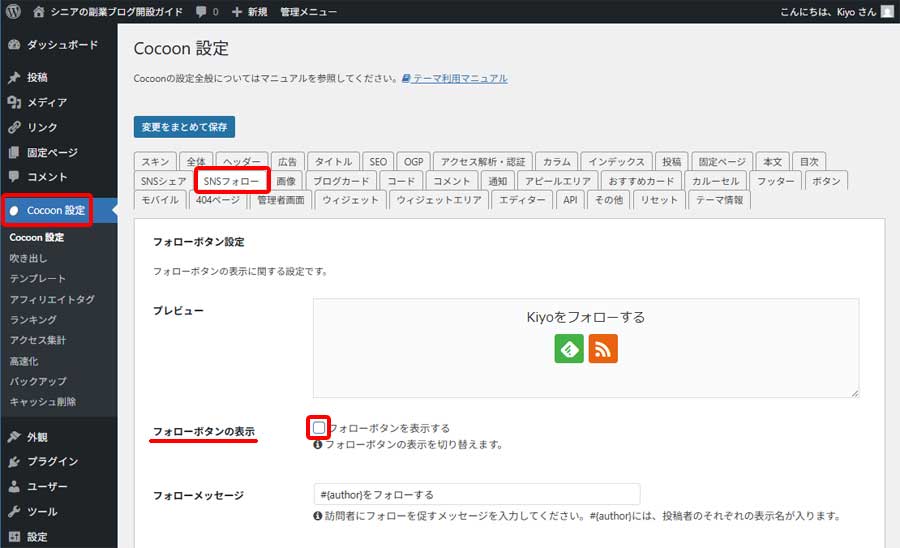Image resolution: width=900 pixels, height=548 pixels.
Task: Click the ツール wrench icon
Action: pyautogui.click(x=14, y=511)
